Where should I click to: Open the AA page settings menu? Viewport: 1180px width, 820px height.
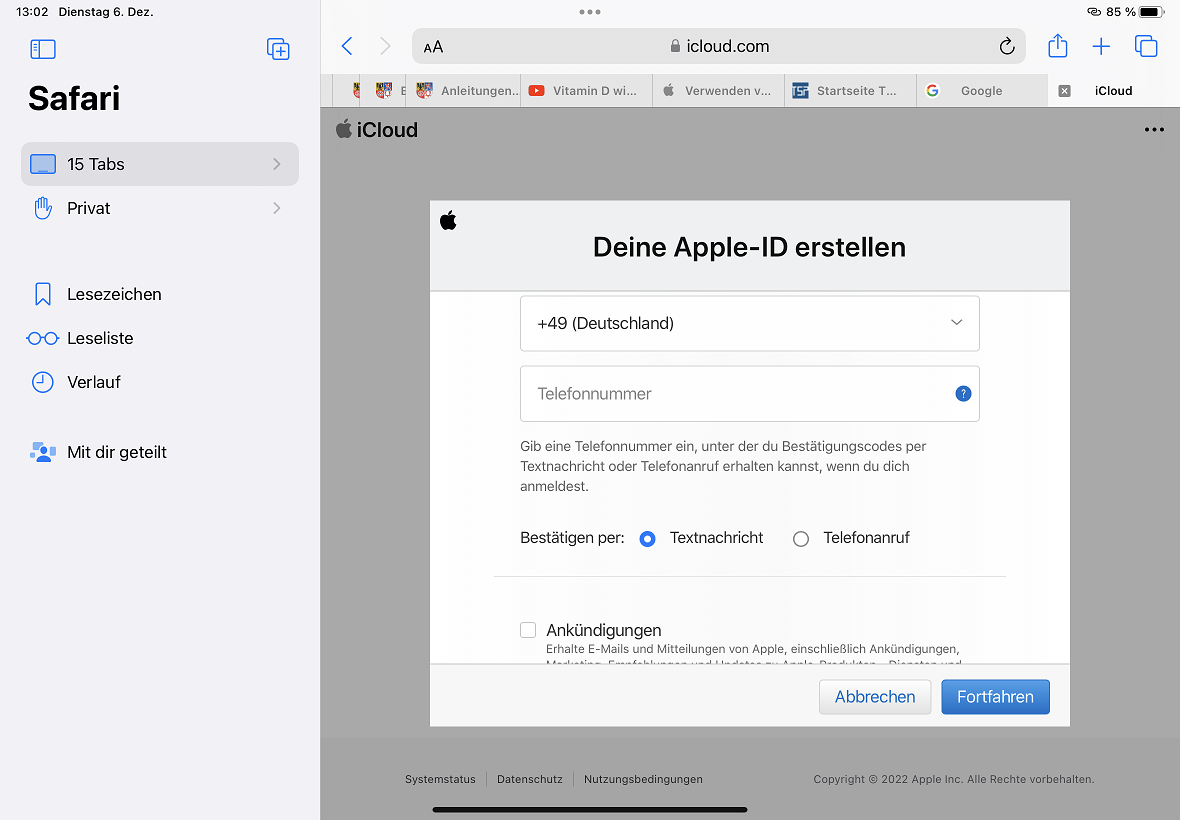433,47
